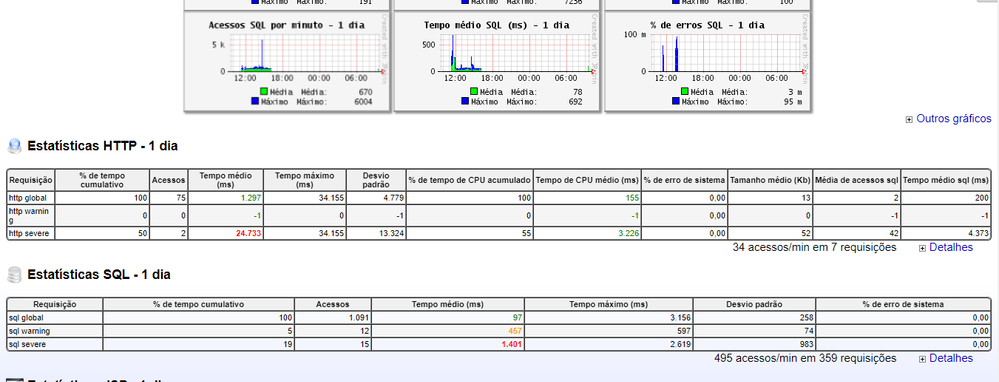Click the green 155 CPU time value
999x382 pixels.
click(x=632, y=198)
